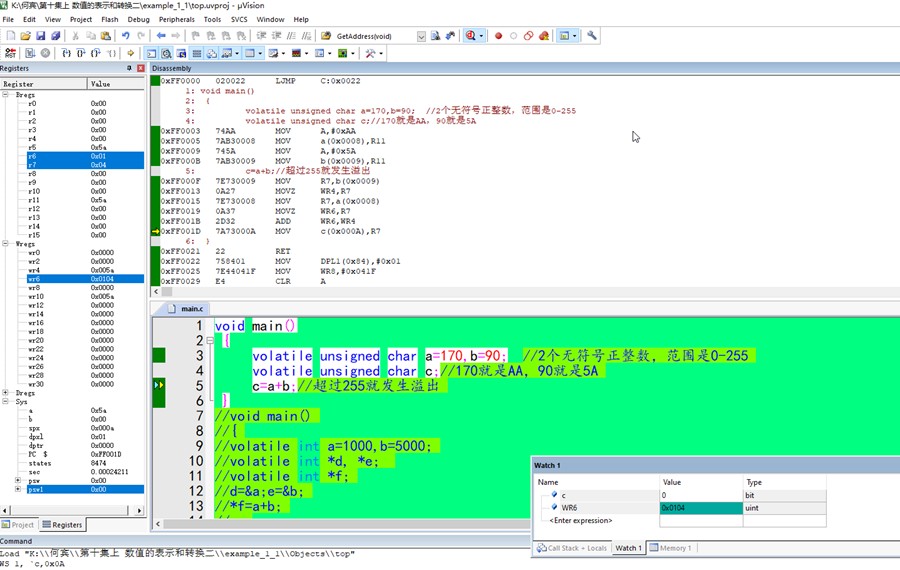This screenshot has width=900, height=570.
Task: Expand the psw register node
Action: tap(18, 481)
